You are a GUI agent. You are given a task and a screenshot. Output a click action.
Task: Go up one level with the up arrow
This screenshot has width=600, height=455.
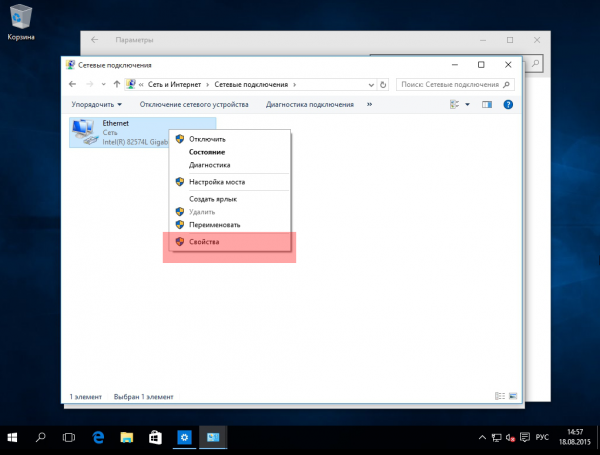tap(117, 85)
